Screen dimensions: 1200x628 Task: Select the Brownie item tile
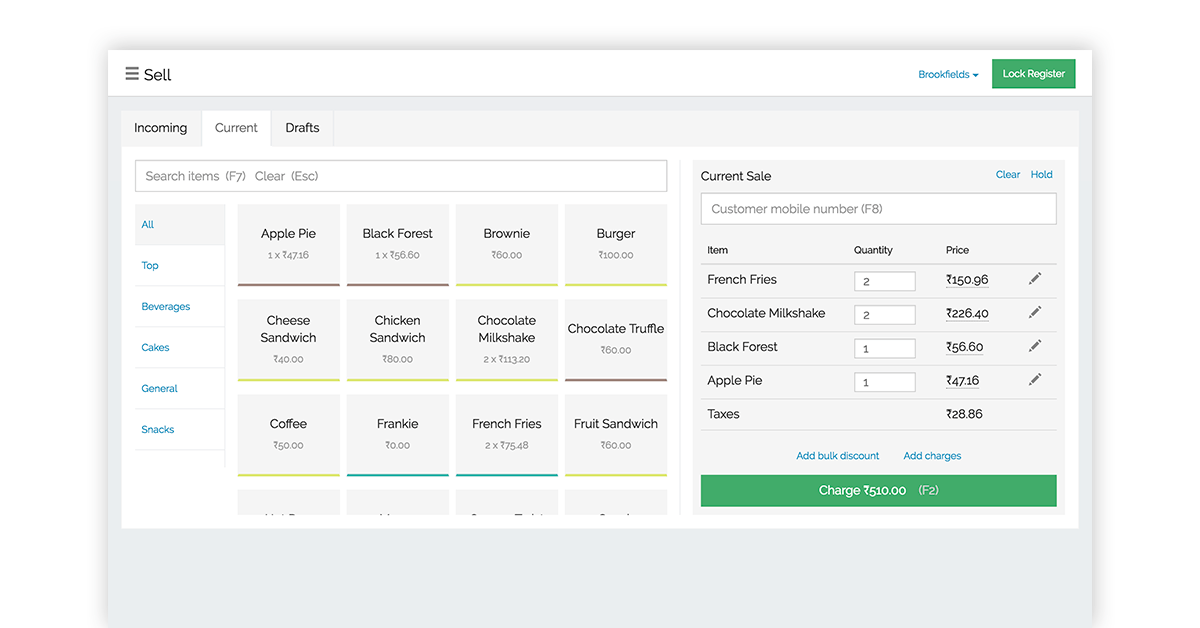pyautogui.click(x=507, y=245)
